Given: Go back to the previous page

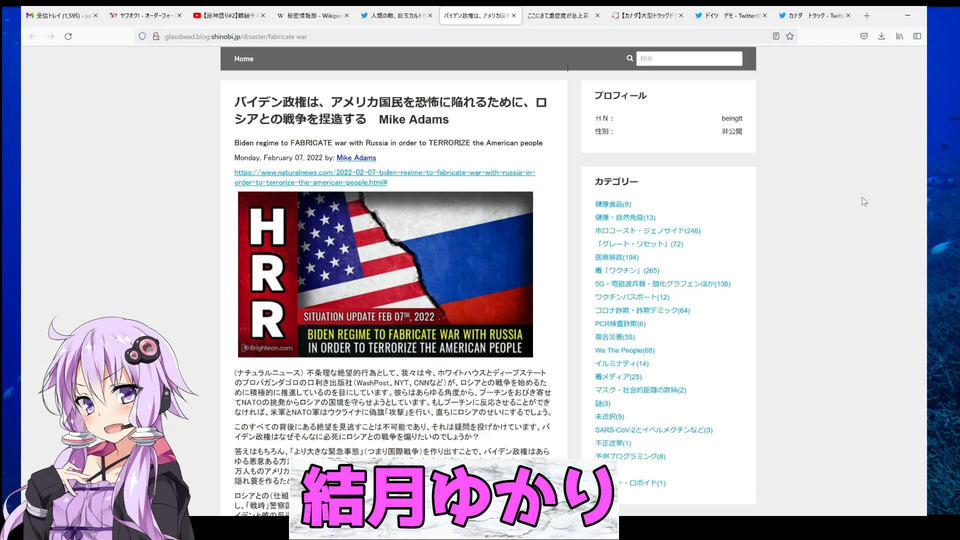Looking at the screenshot, I should pyautogui.click(x=32, y=37).
